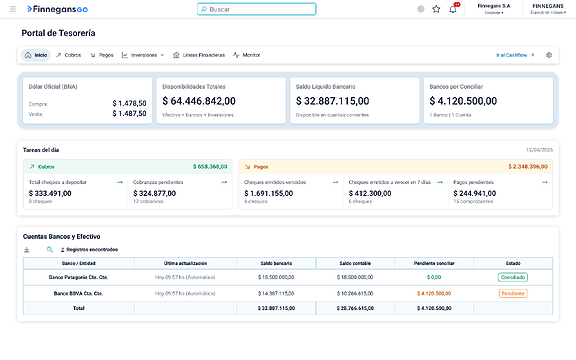Open Cheques emitidos a vencer arrow
The height and width of the screenshot is (360, 576).
440,182
